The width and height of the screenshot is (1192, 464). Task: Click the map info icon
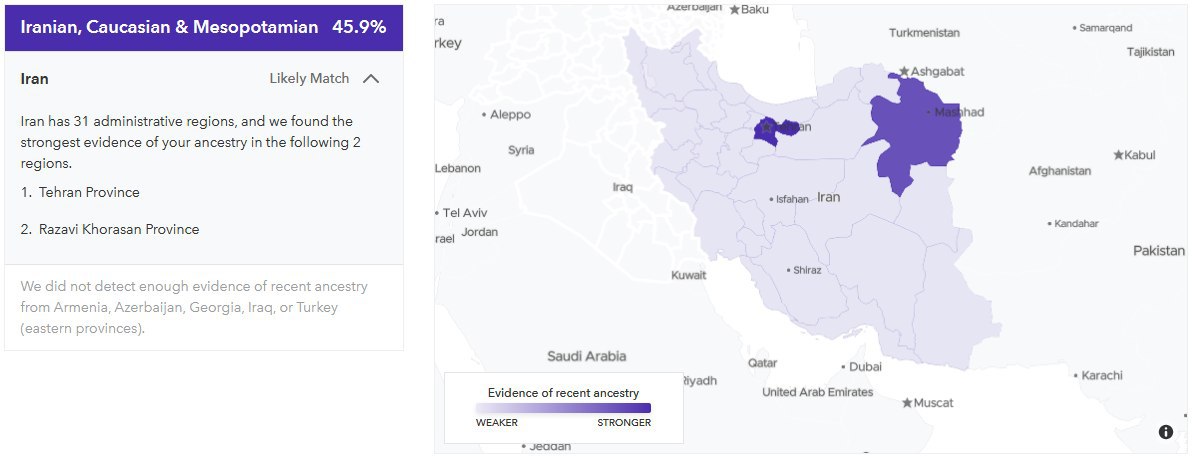[1165, 432]
